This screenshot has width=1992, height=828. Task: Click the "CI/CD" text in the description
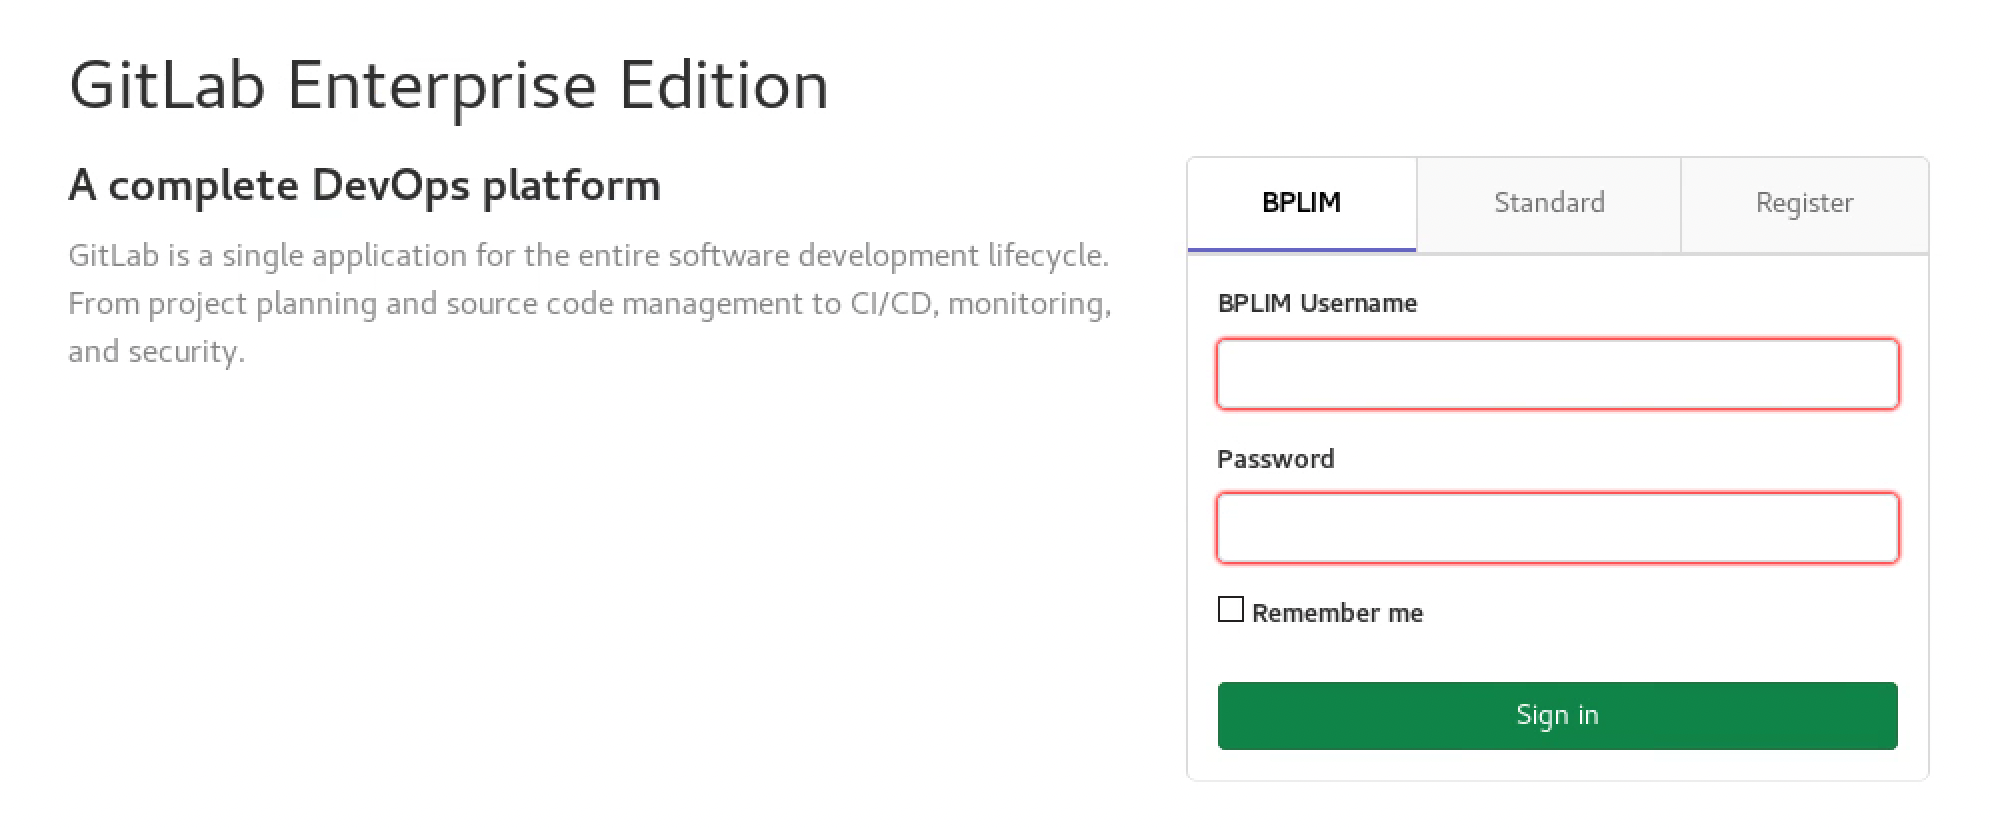click(x=893, y=304)
